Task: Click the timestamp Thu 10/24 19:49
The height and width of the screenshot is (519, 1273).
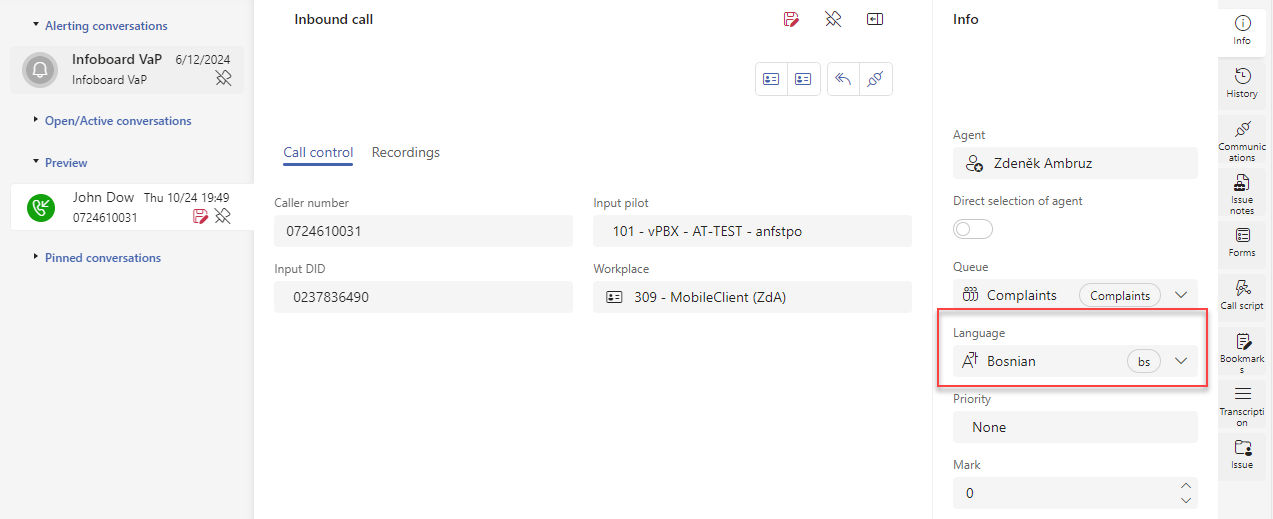Action: pos(187,198)
